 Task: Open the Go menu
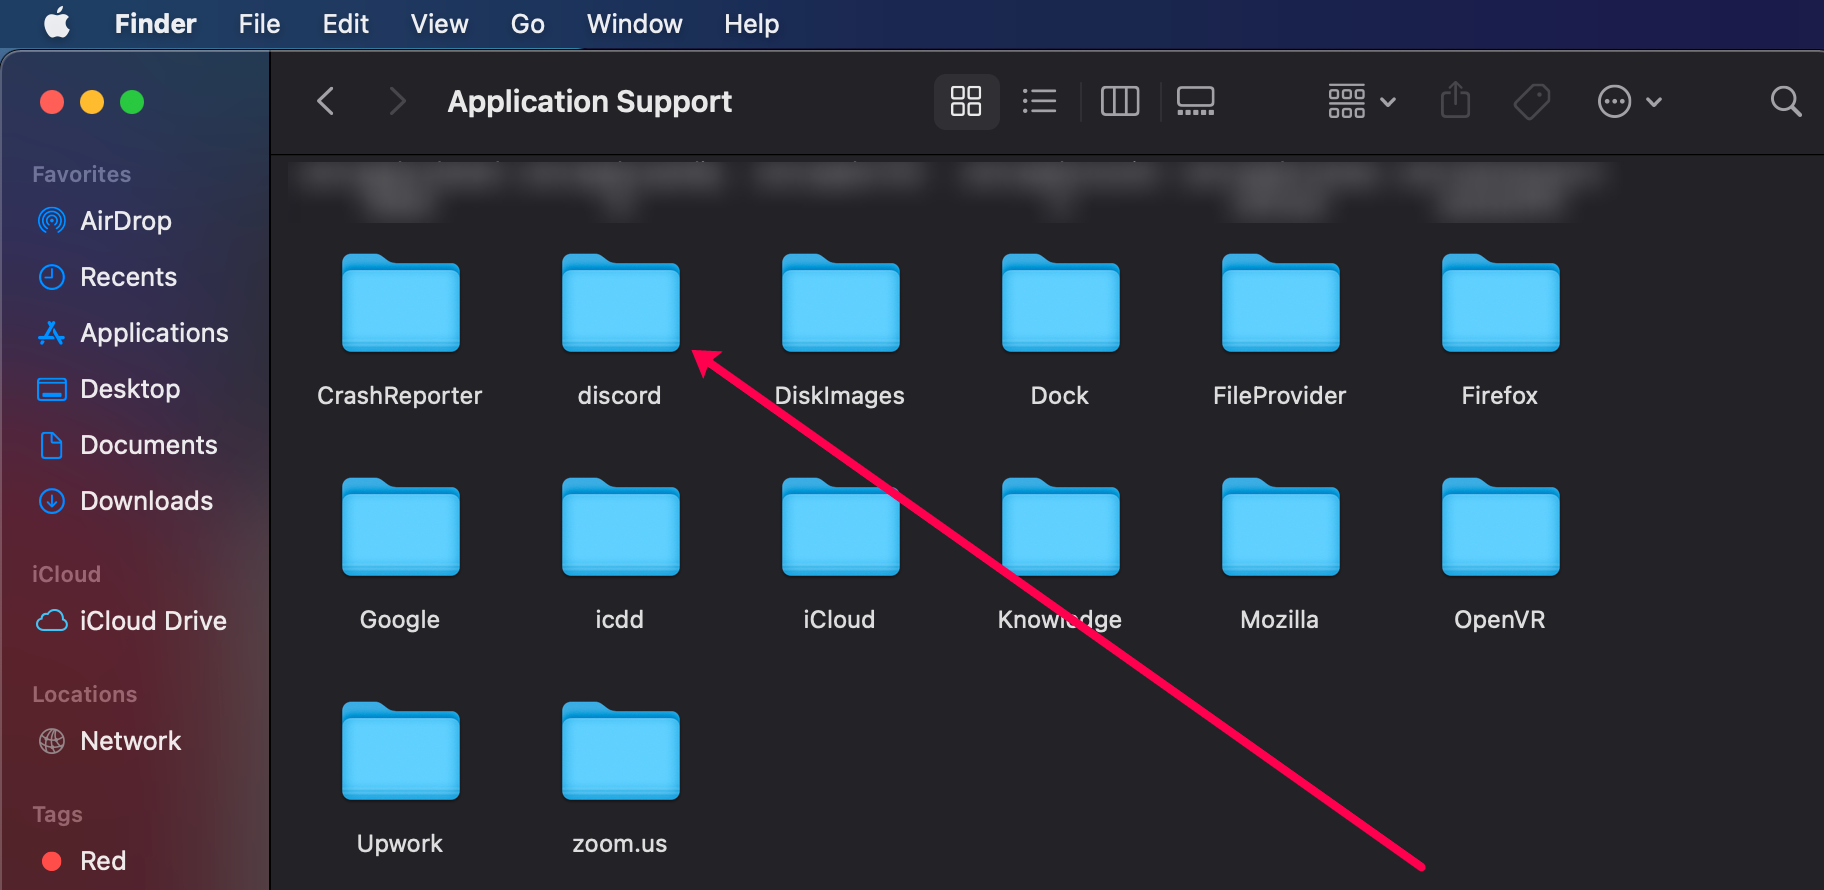(527, 23)
